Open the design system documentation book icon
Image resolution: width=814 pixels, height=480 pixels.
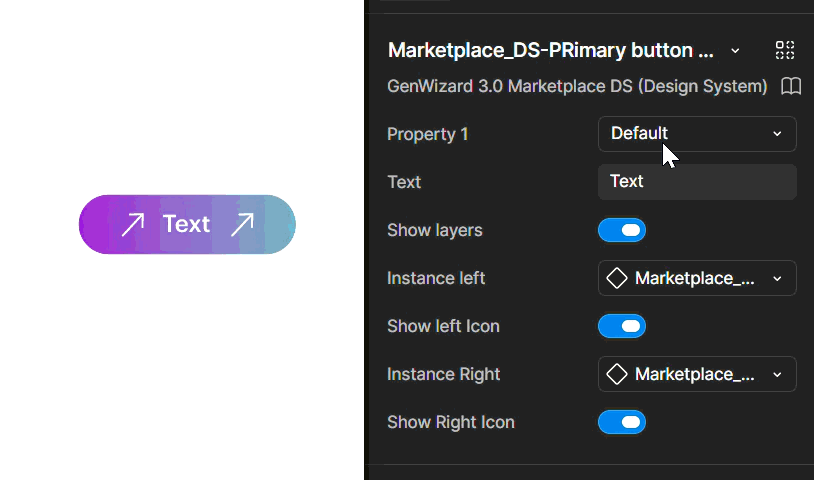[x=791, y=86]
